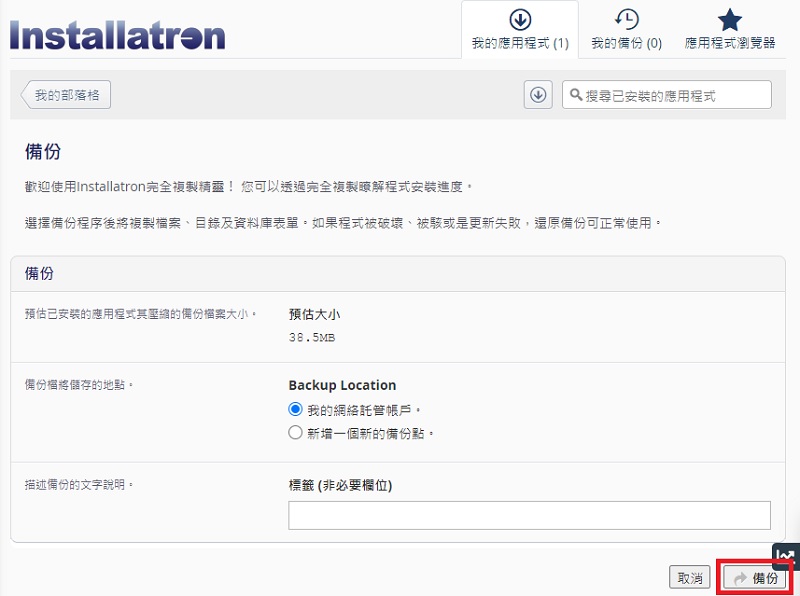Click the 38.5MB estimated size value
Viewport: 800px width, 596px height.
point(312,337)
